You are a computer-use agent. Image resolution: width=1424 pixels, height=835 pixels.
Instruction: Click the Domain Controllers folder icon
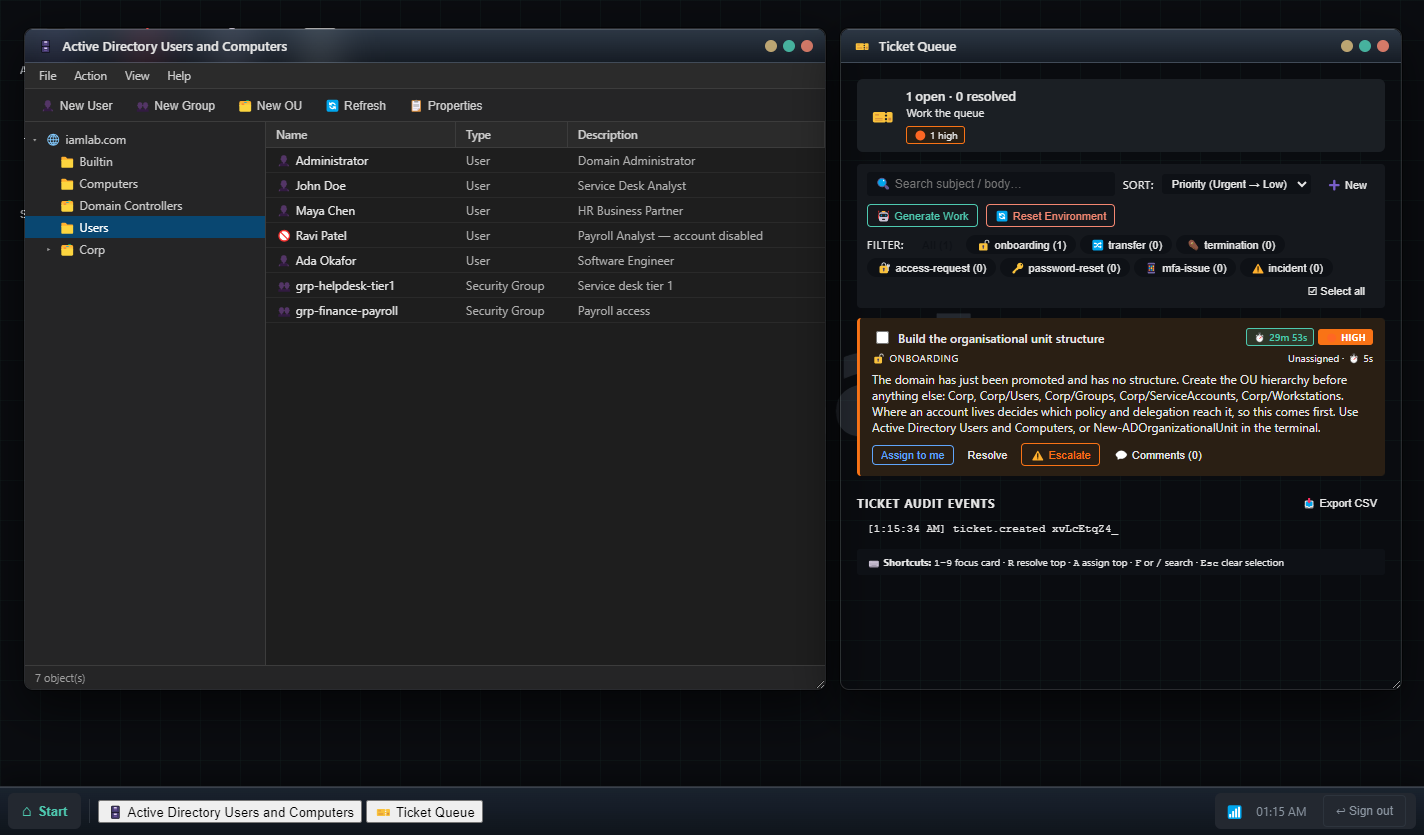pyautogui.click(x=67, y=206)
